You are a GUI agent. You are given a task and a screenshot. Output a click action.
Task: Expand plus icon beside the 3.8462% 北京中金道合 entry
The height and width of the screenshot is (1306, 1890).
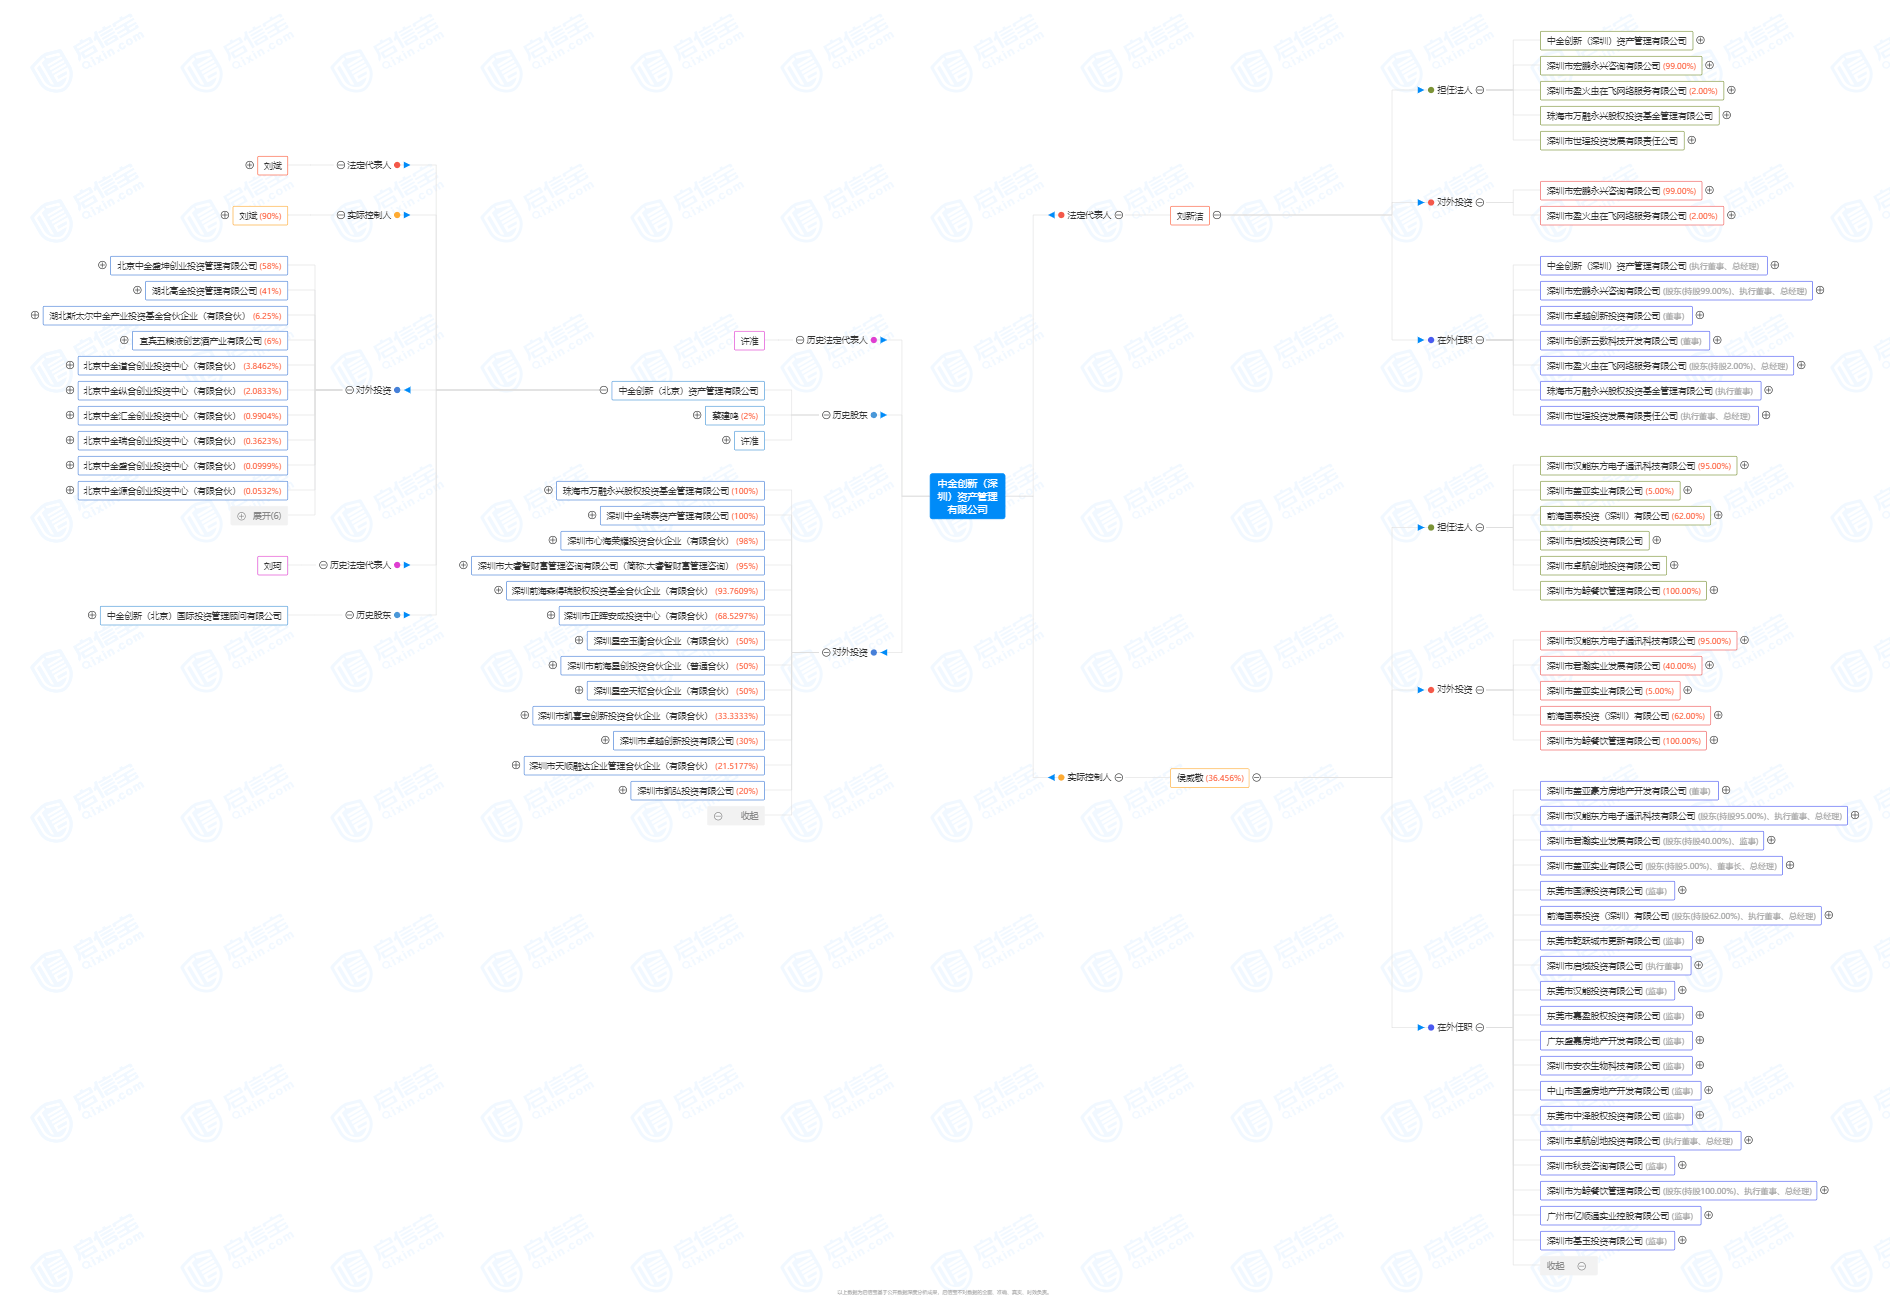pyautogui.click(x=70, y=365)
